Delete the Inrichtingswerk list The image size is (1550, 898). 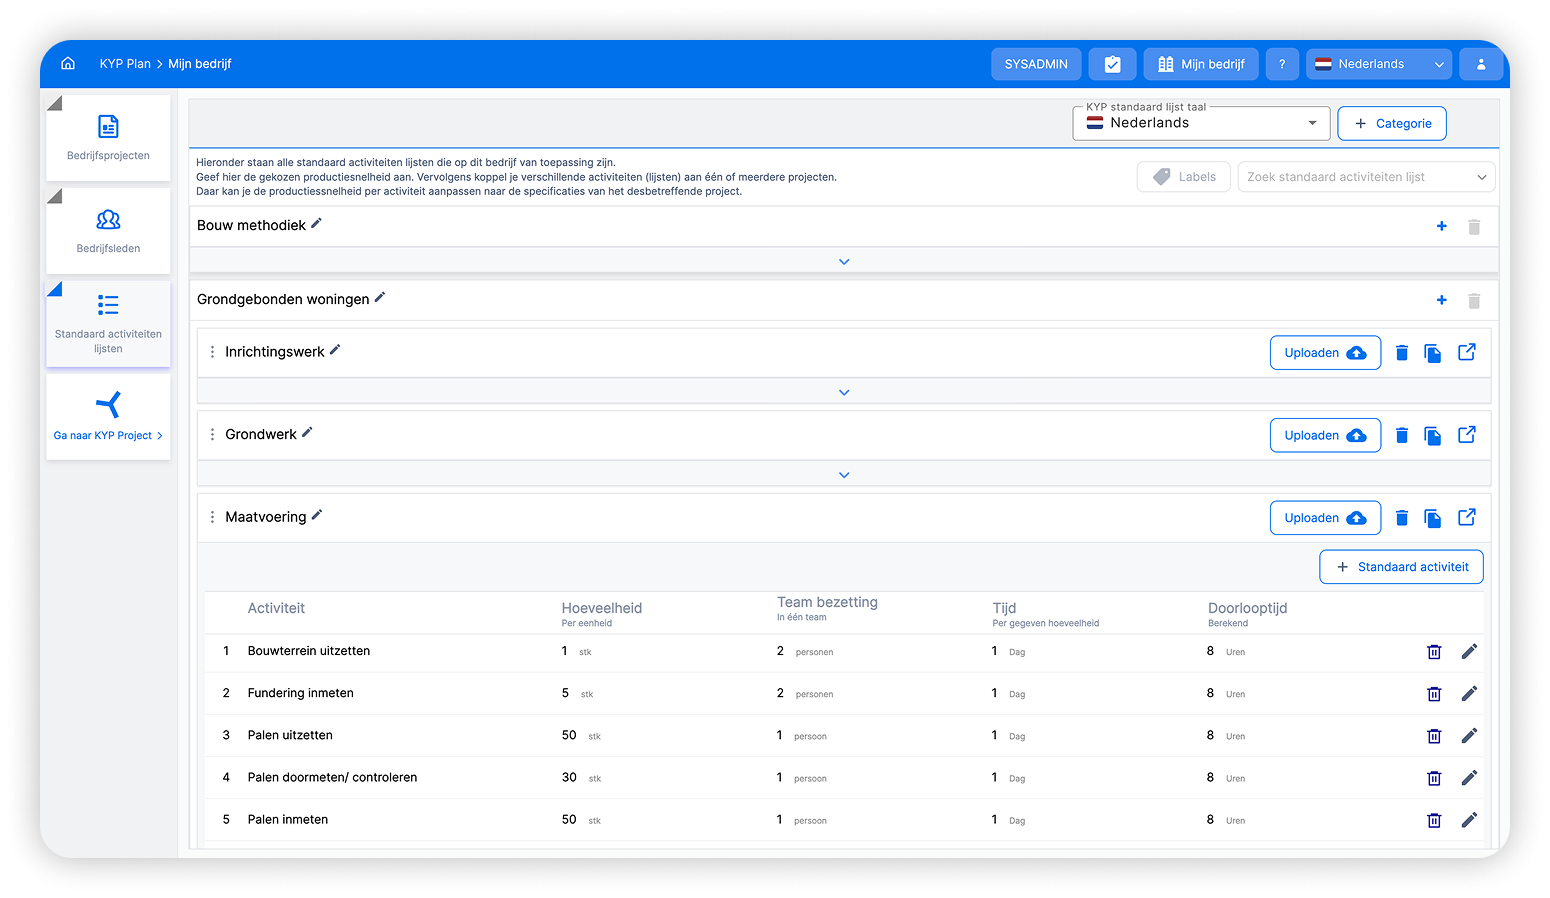(1402, 353)
